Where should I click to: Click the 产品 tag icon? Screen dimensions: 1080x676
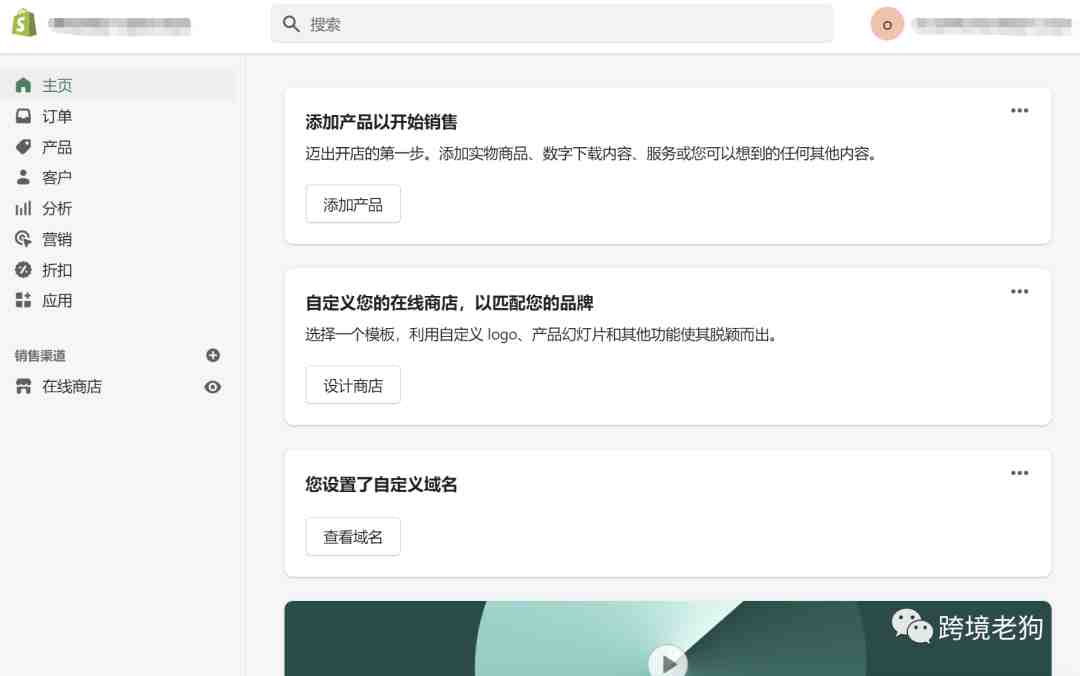[x=23, y=147]
